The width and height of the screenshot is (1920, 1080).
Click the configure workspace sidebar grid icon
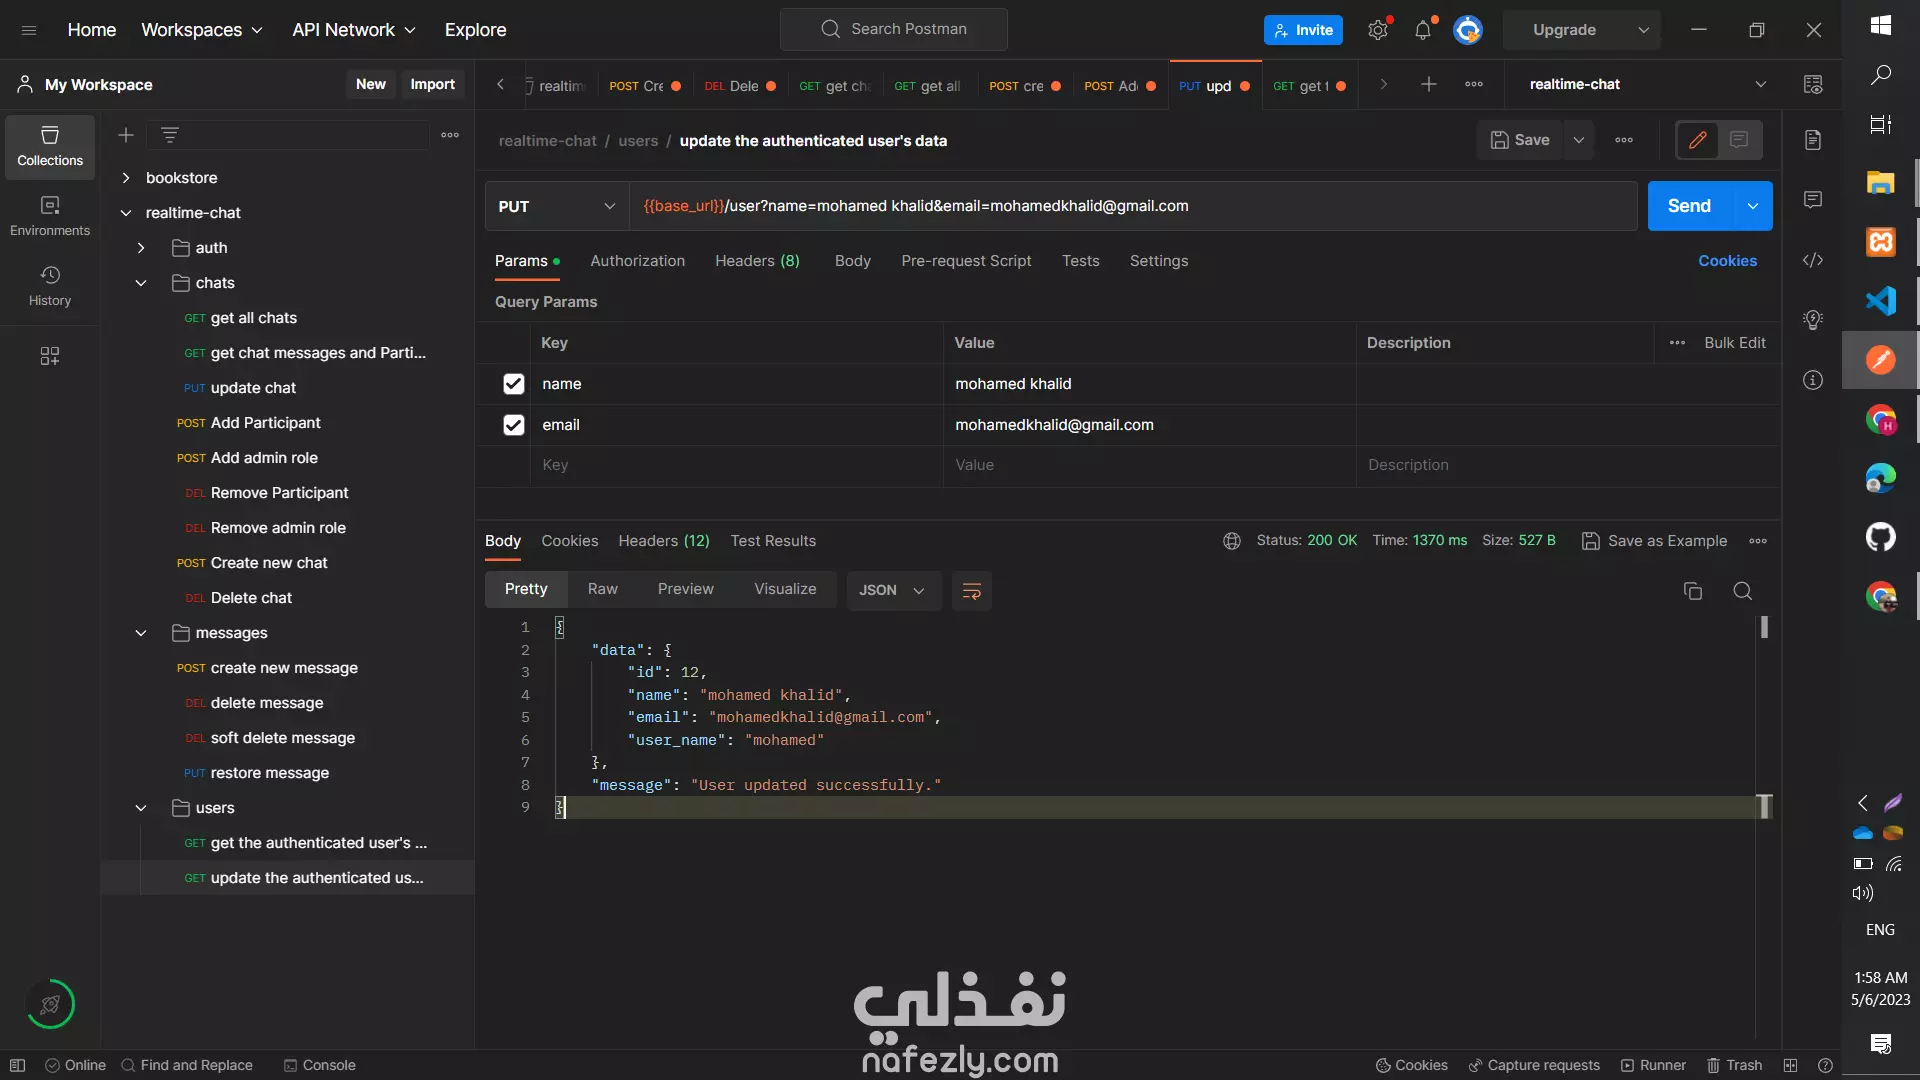click(50, 356)
